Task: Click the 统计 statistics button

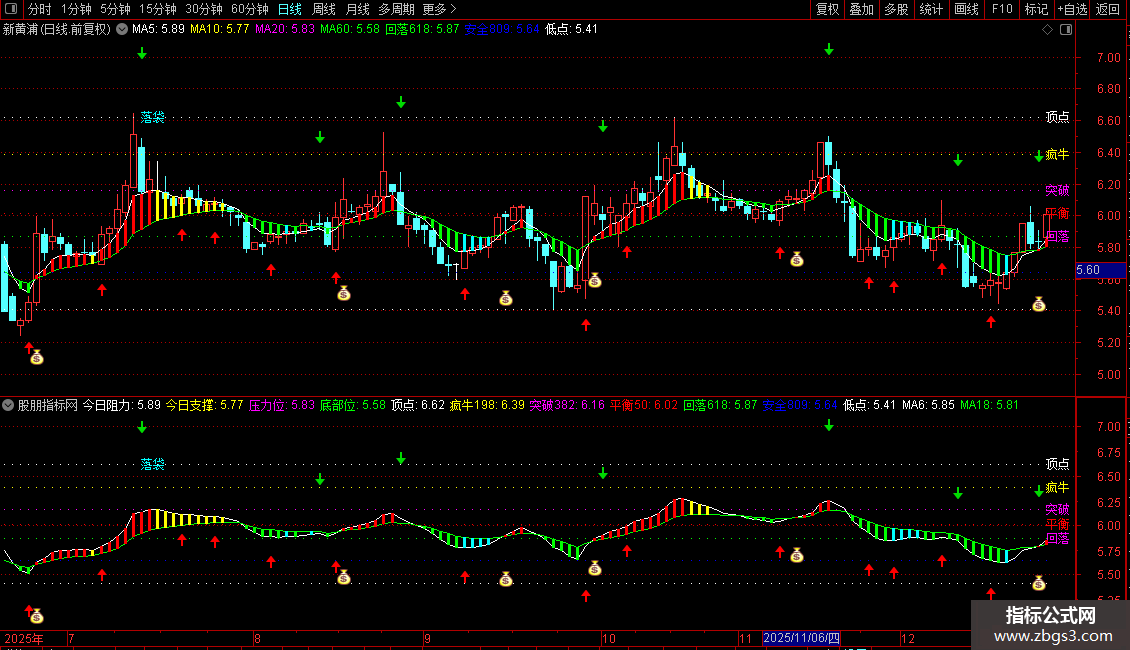Action: 930,9
